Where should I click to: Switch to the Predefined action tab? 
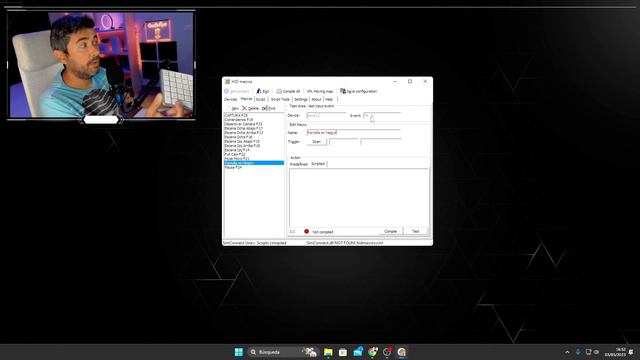click(298, 164)
